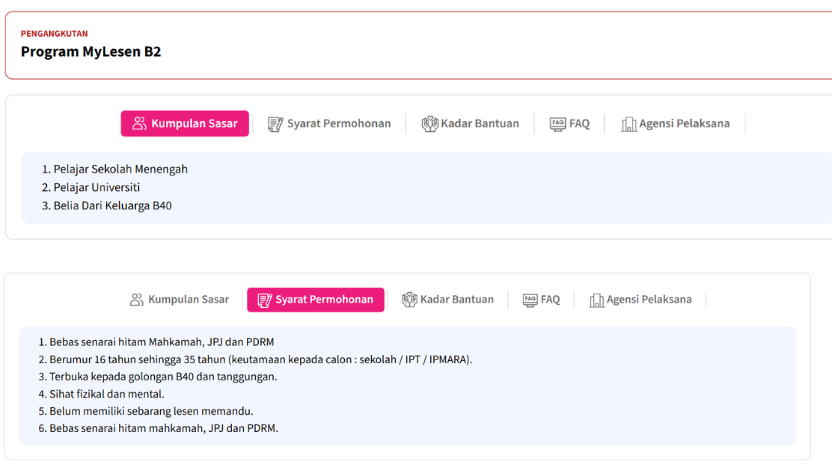This screenshot has width=832, height=468.
Task: Click the people icon on the highlighted Kumpulan Sasar tab
Action: [x=139, y=124]
